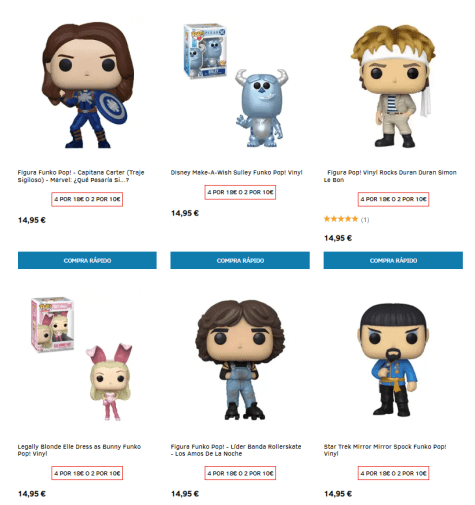This screenshot has width=475, height=505.
Task: Open the Capitana Carter product title link
Action: [x=81, y=176]
